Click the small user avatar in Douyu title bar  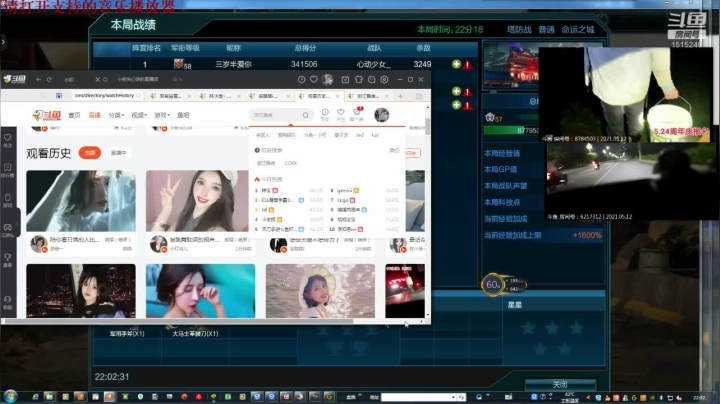(x=327, y=79)
